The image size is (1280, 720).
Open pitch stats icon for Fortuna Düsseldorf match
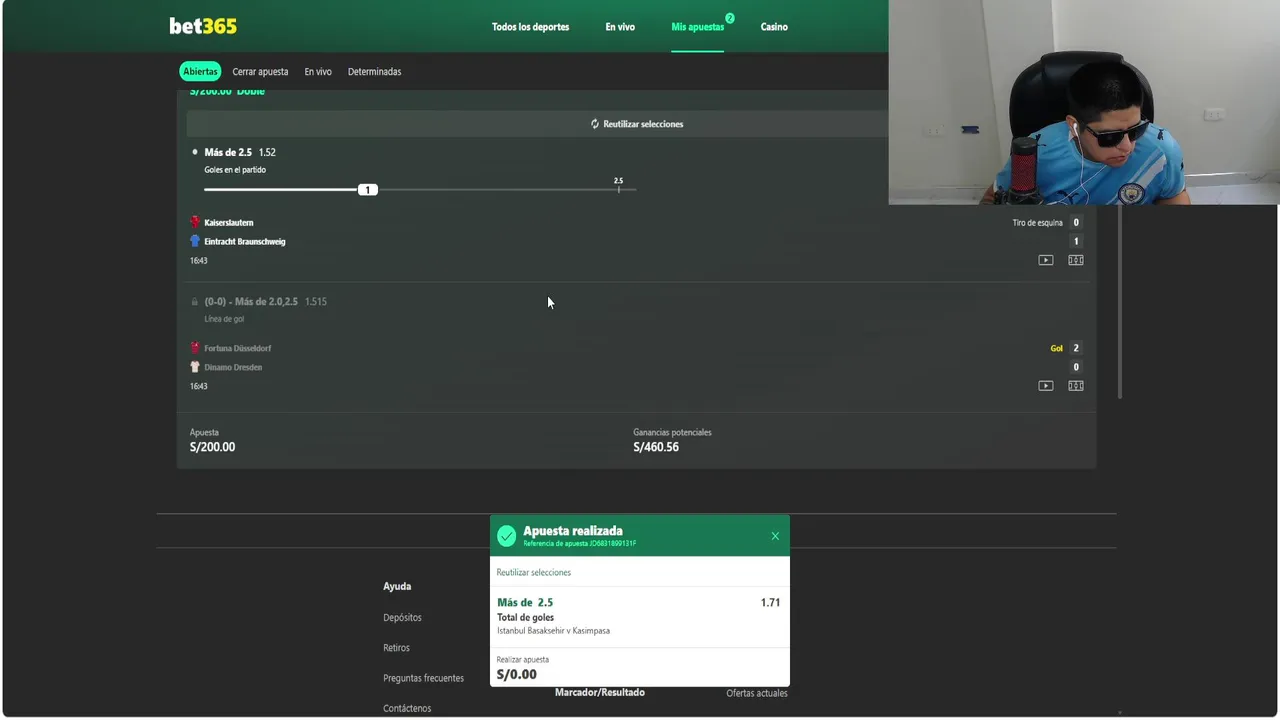pos(1075,386)
